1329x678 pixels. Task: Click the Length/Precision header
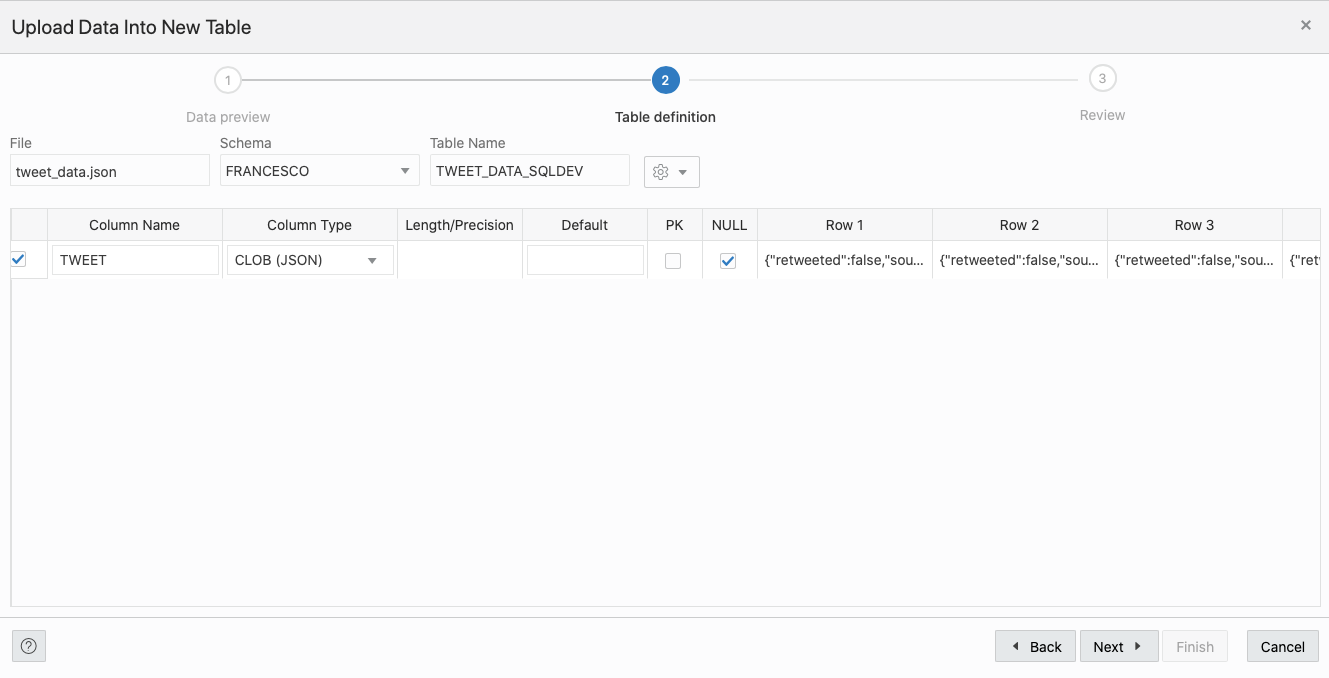(x=460, y=225)
